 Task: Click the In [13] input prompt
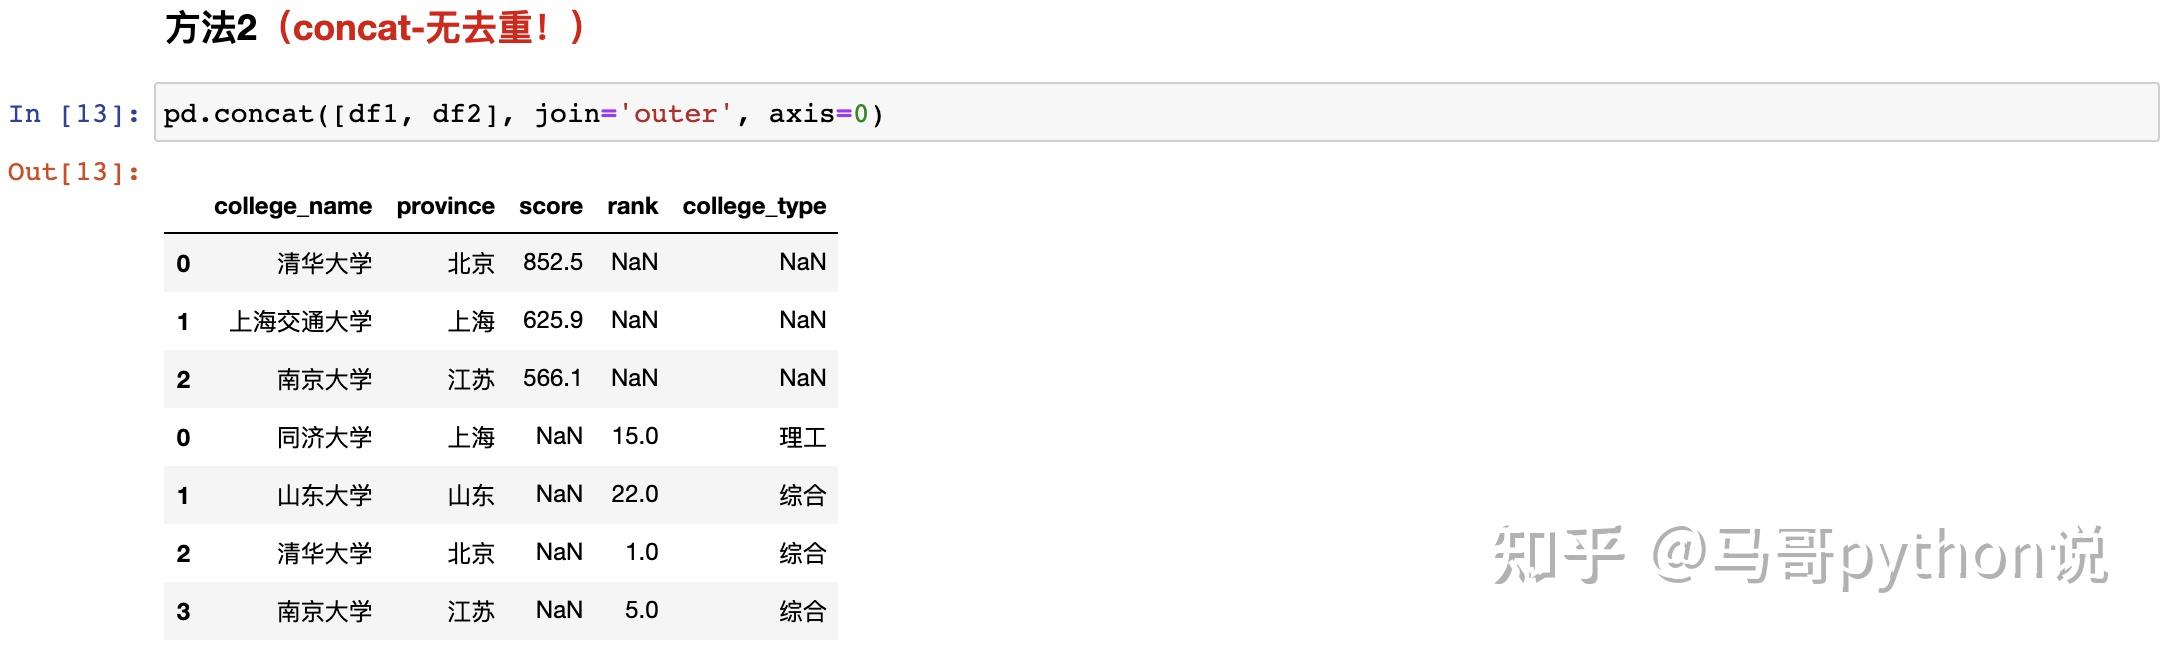(73, 114)
